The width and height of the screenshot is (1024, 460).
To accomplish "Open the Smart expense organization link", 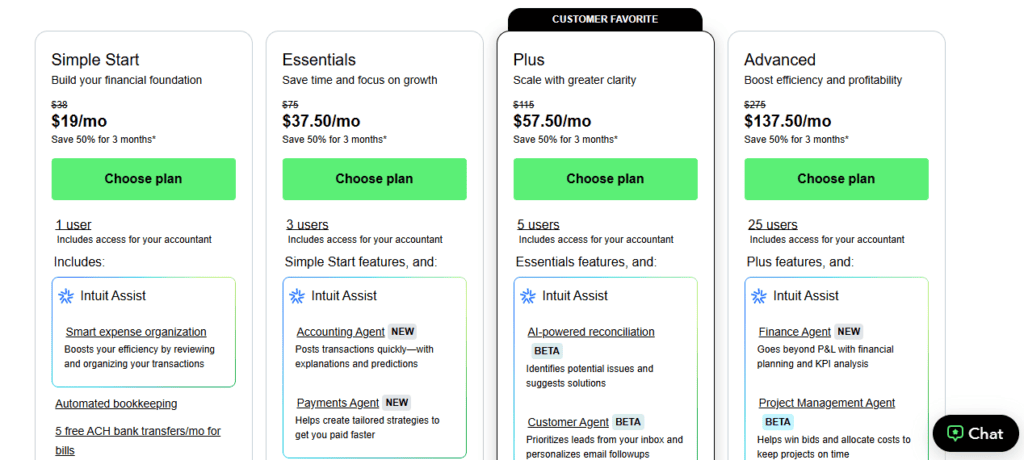I will 136,332.
